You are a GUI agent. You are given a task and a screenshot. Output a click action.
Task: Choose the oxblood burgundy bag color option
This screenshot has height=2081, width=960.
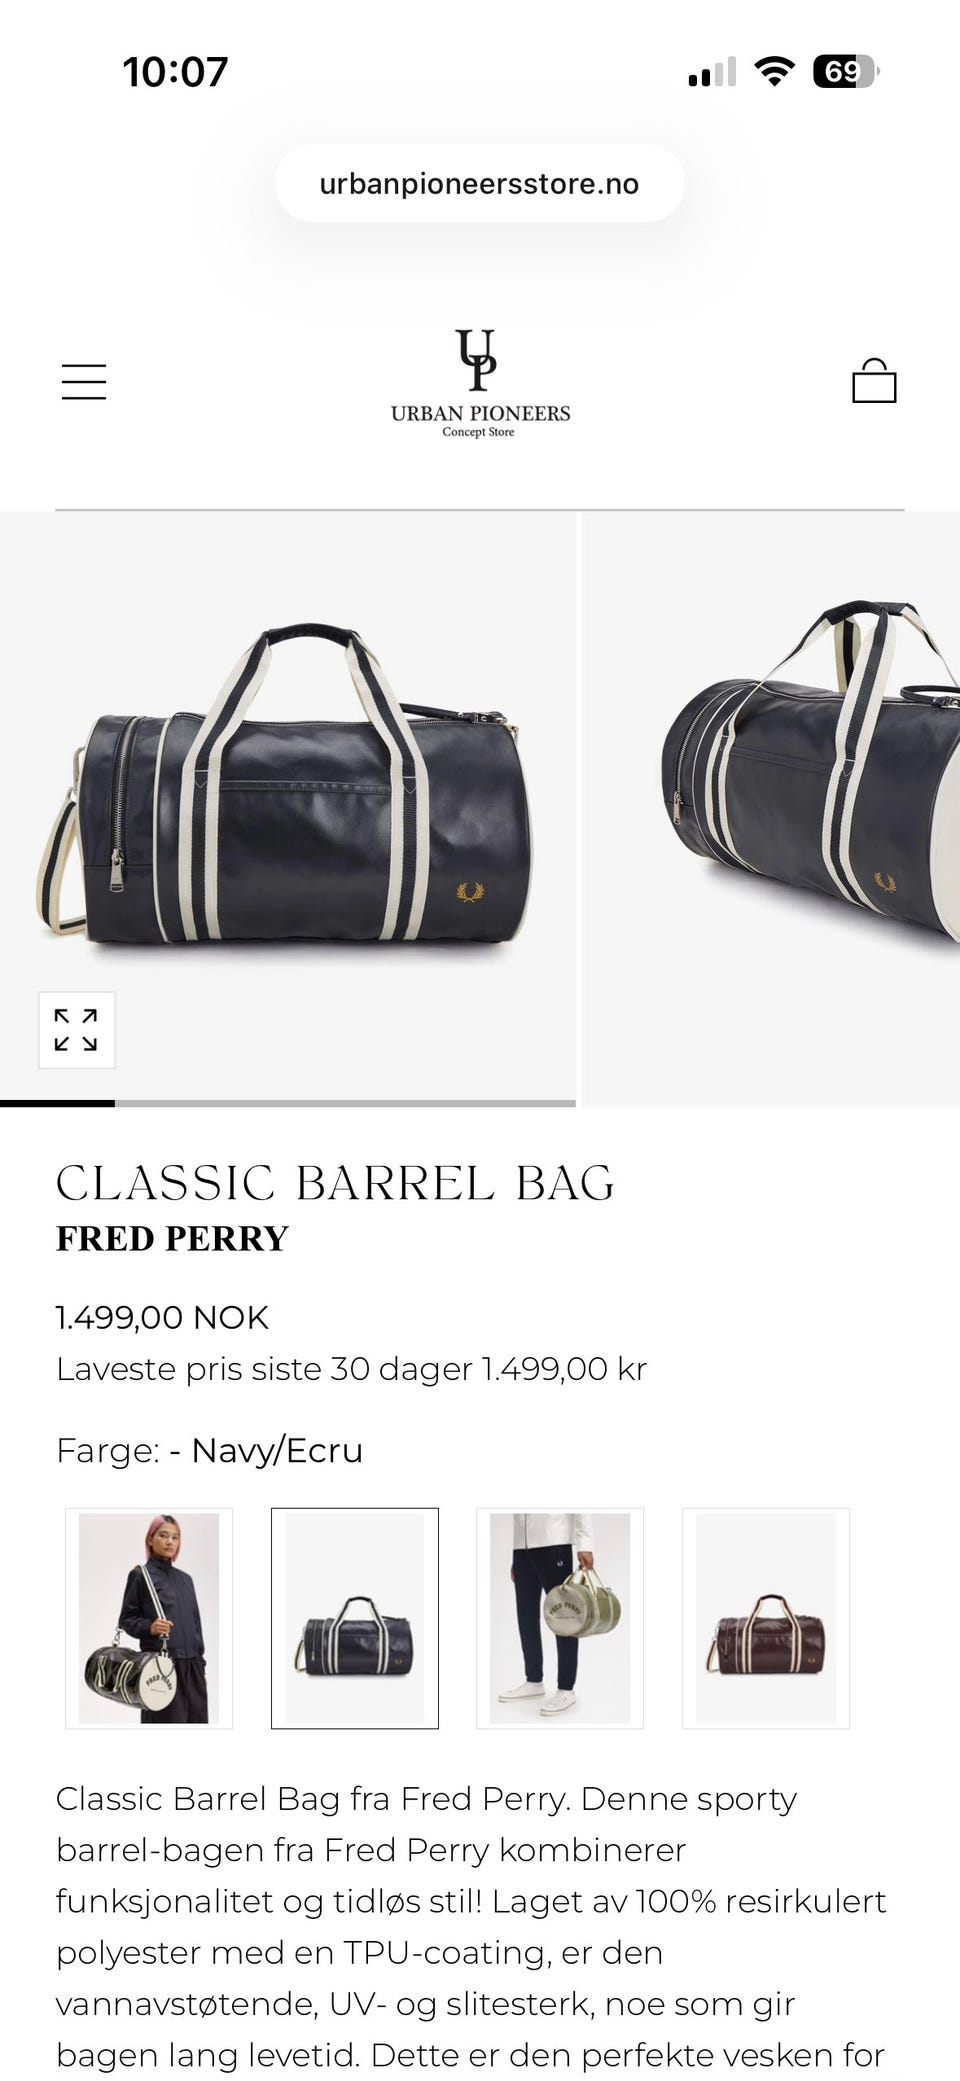coord(766,1618)
